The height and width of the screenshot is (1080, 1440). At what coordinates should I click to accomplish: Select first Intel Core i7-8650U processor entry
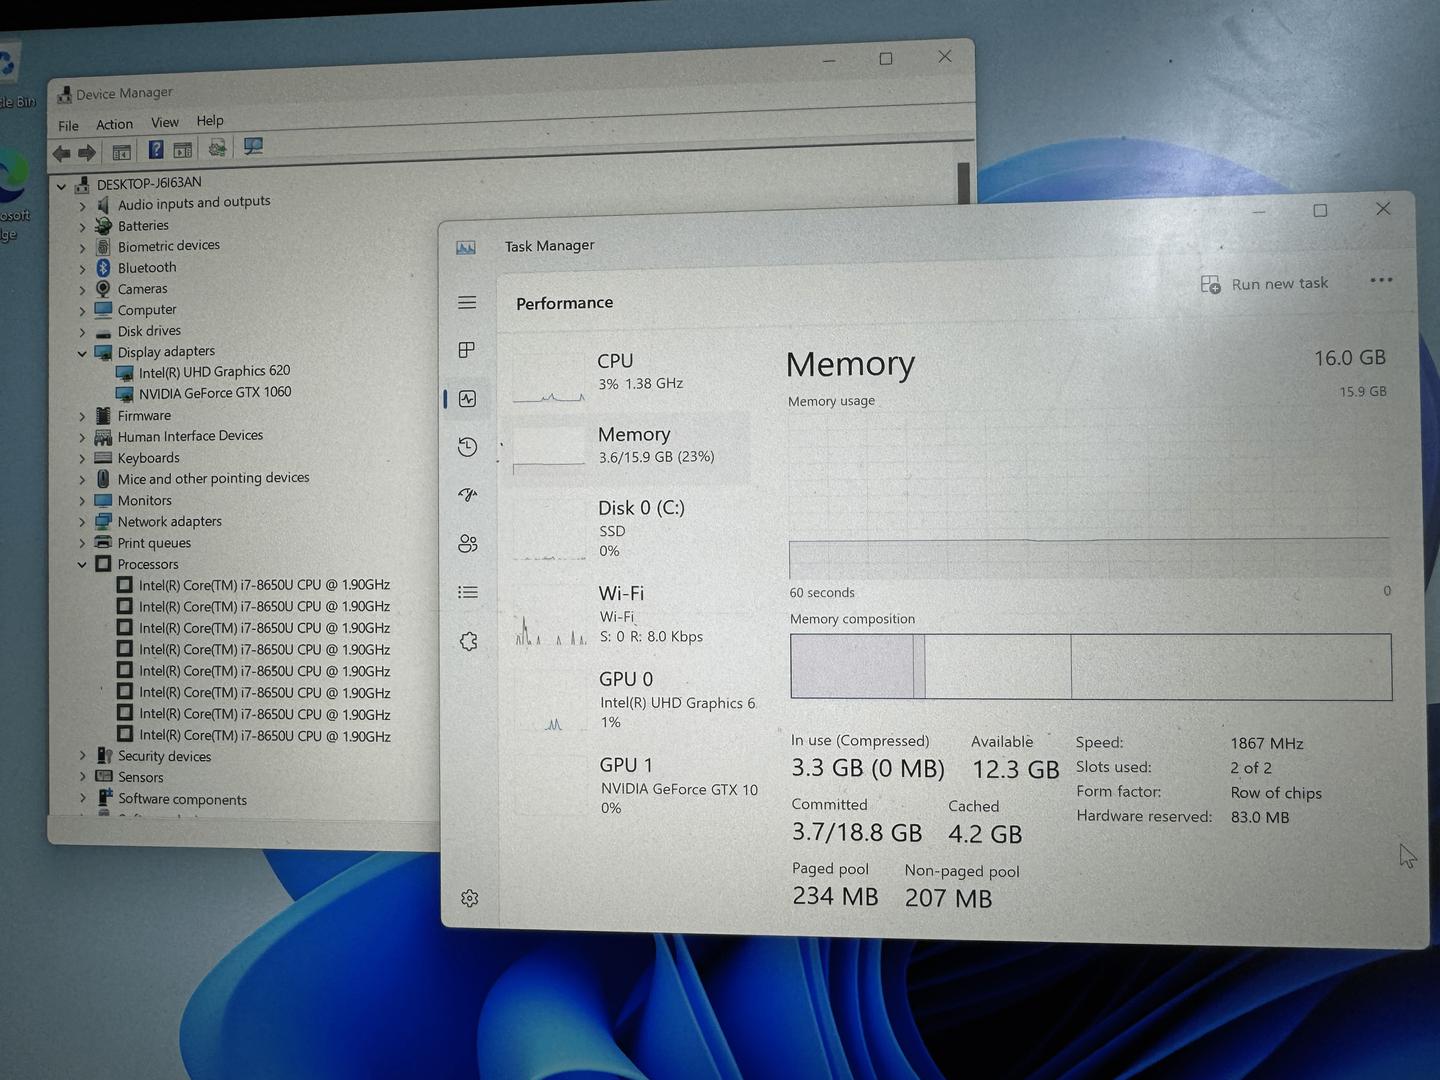(x=264, y=585)
